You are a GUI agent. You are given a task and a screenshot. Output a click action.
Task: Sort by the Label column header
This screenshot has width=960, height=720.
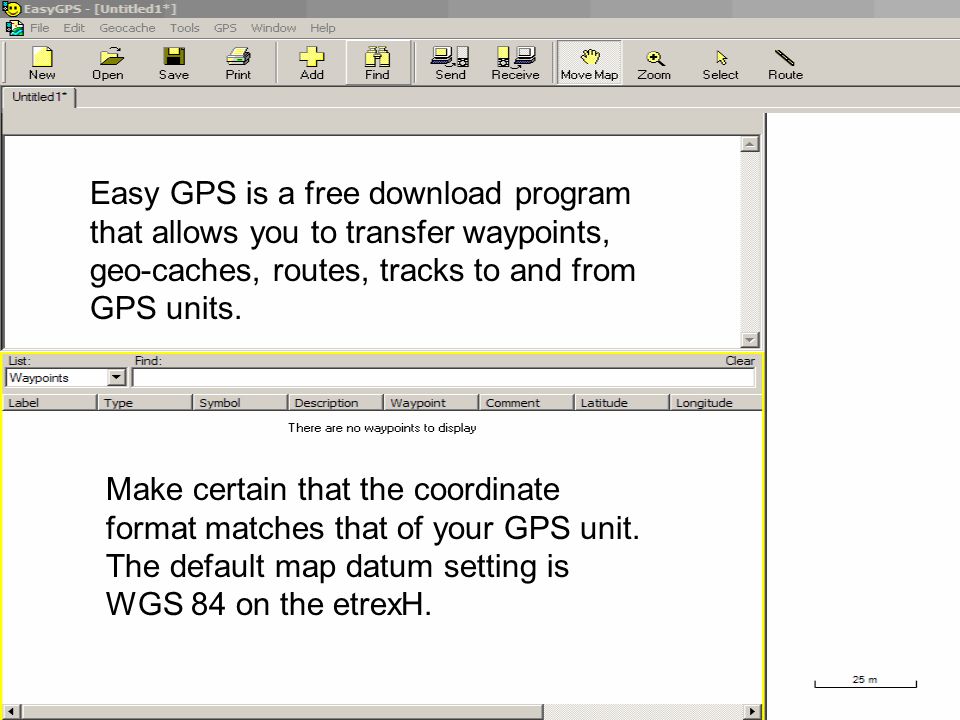coord(50,403)
